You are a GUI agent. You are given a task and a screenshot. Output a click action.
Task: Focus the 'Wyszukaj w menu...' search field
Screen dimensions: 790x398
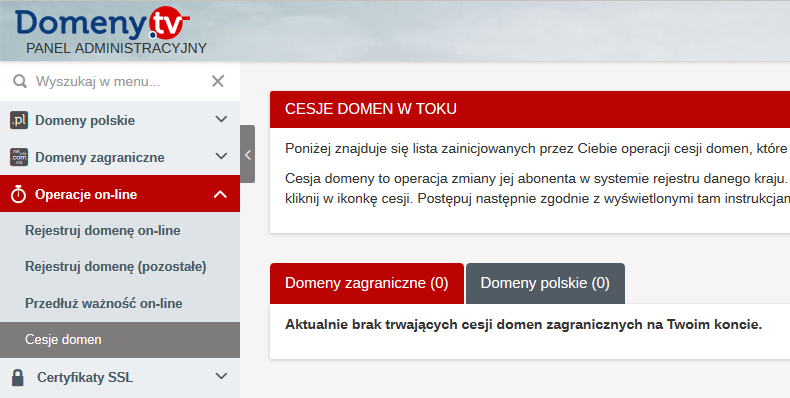119,81
